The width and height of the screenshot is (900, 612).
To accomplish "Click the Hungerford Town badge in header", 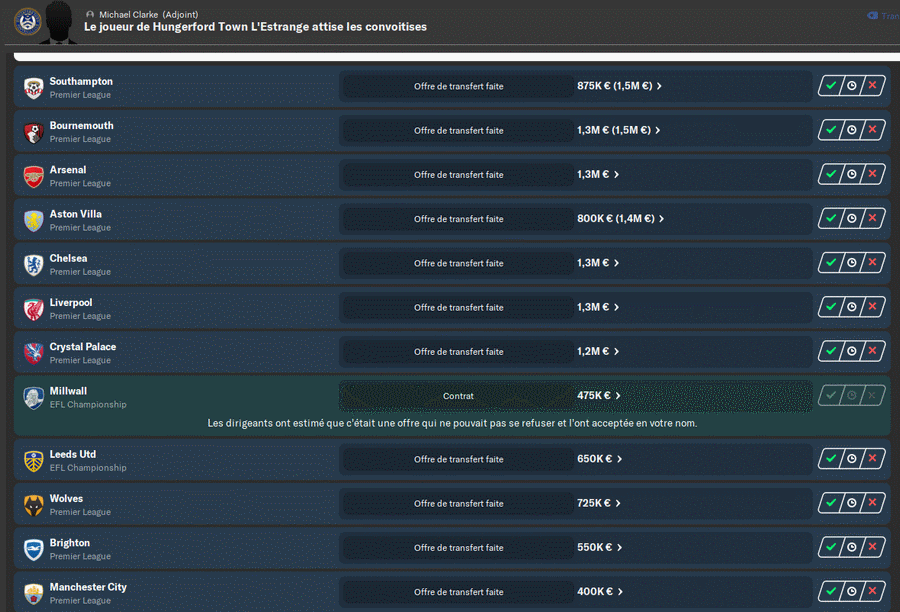I will 28,20.
